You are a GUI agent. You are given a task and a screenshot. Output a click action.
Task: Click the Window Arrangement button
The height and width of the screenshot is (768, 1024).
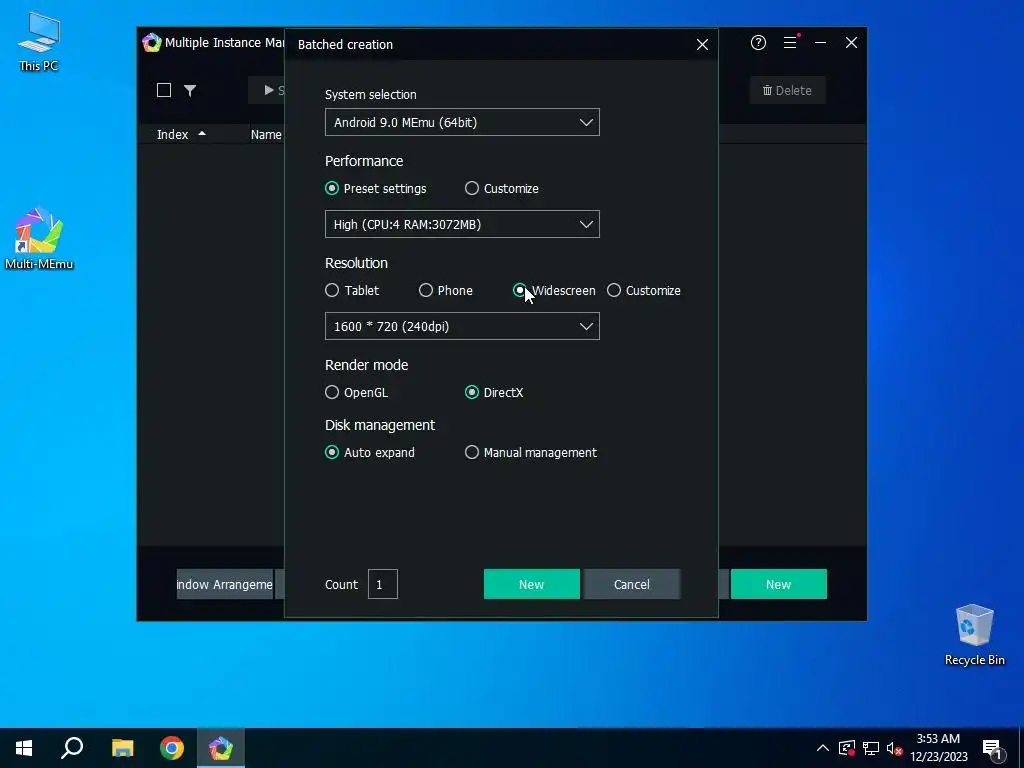[x=225, y=584]
